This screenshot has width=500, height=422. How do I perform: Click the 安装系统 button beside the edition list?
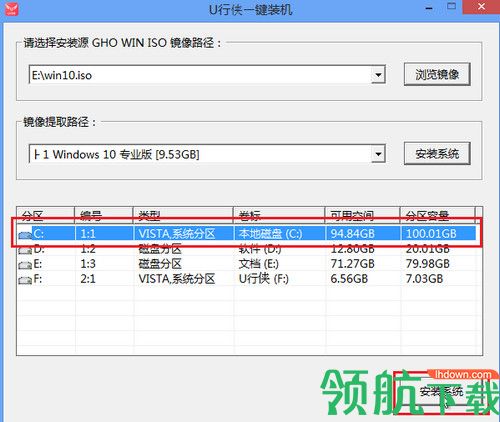click(437, 153)
